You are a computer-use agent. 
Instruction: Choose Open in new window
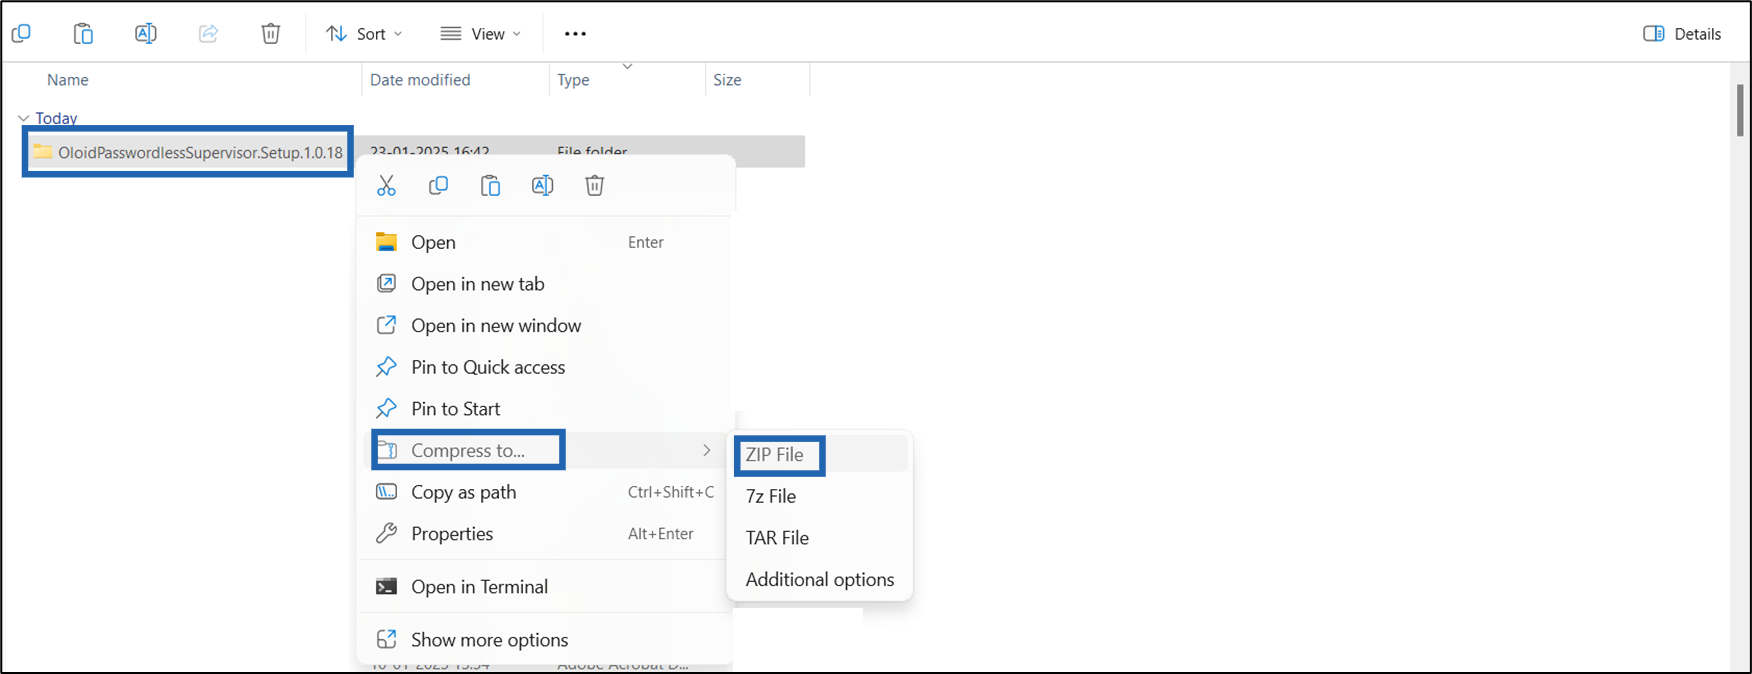coord(545,326)
